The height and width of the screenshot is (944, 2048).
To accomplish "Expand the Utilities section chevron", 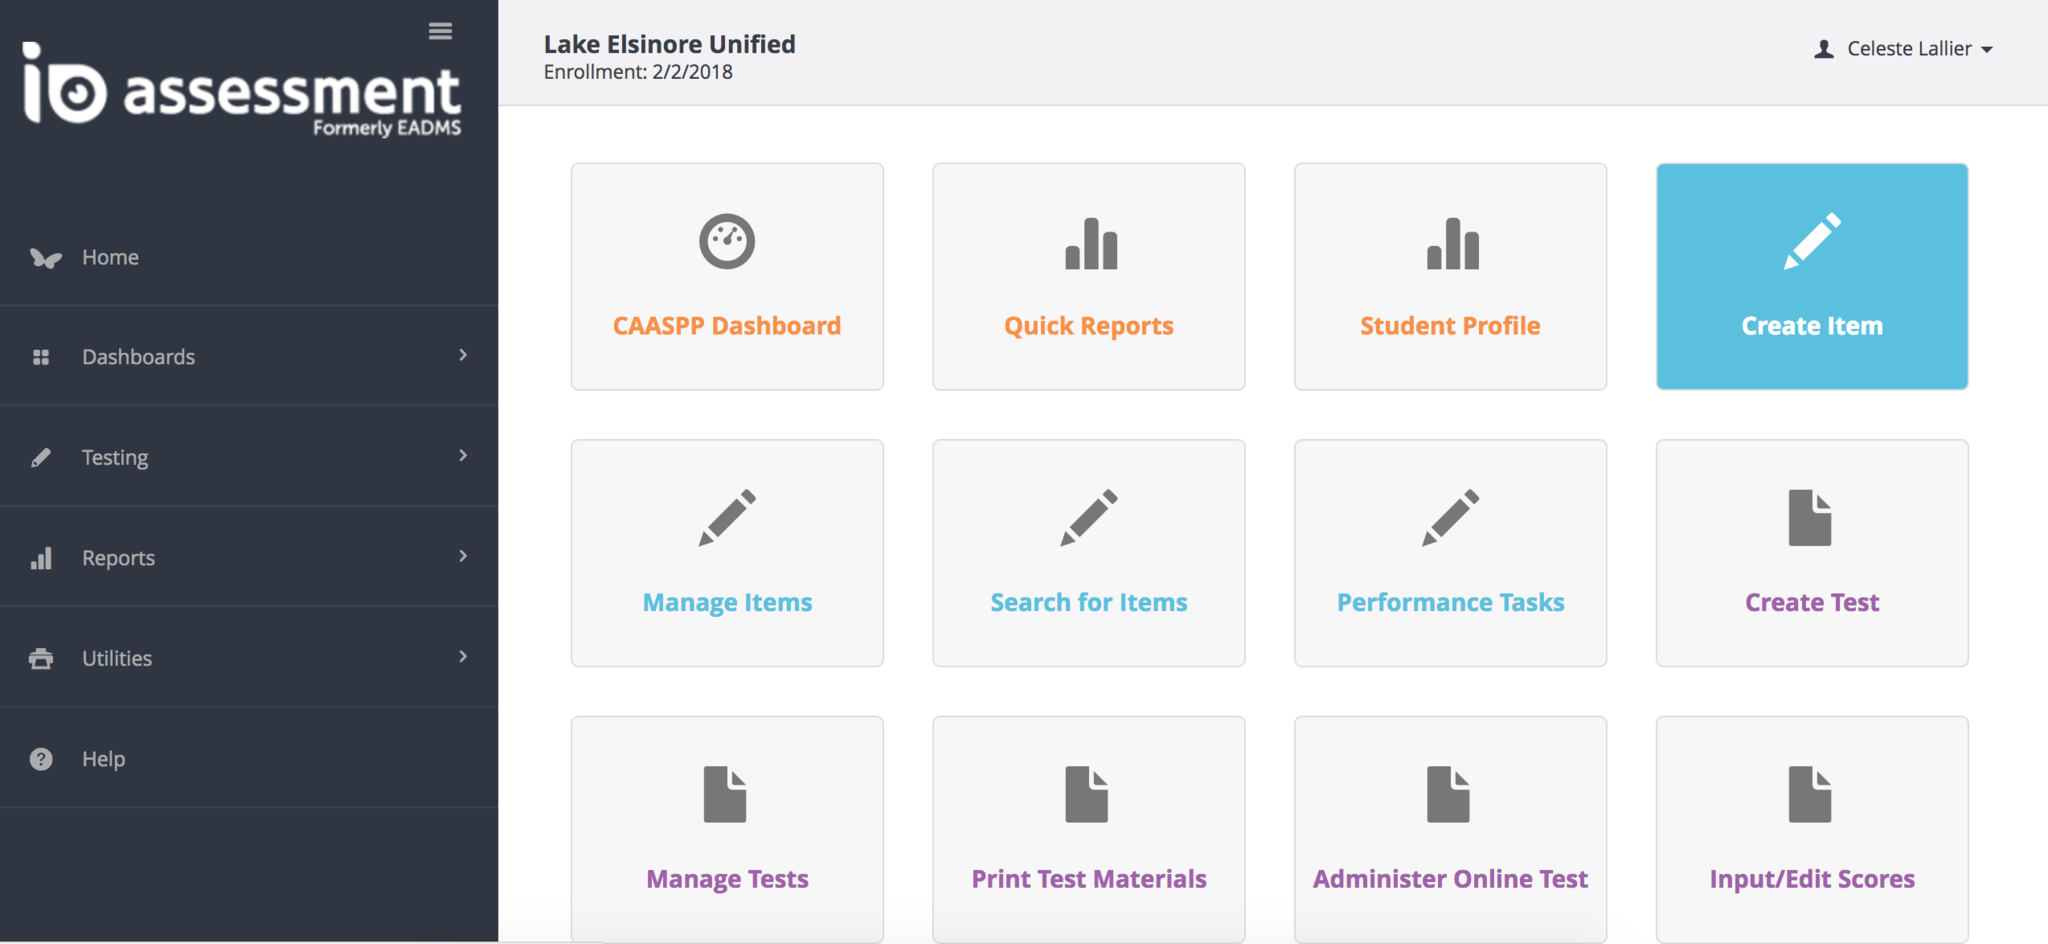I will point(463,657).
